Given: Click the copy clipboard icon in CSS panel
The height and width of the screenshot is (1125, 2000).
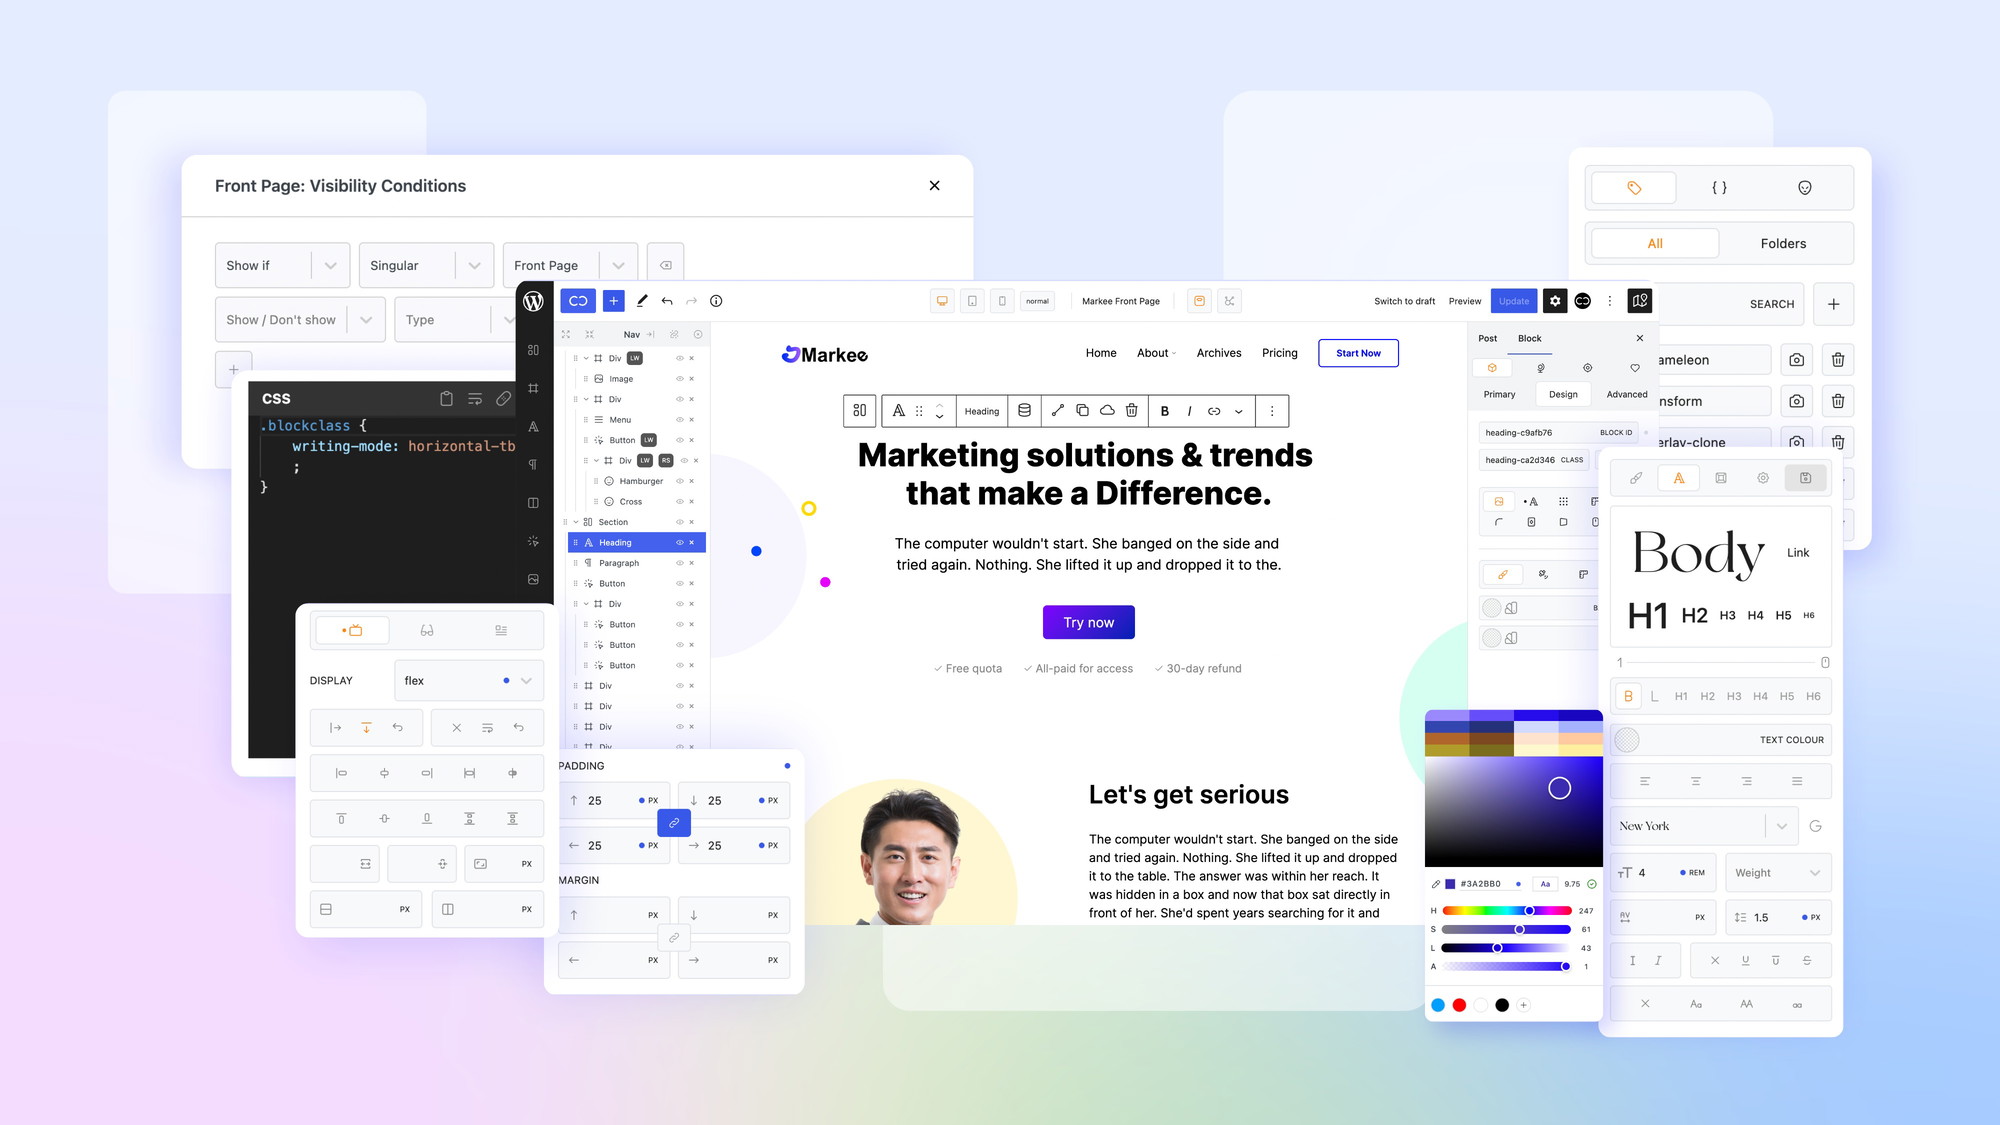Looking at the screenshot, I should click(x=446, y=399).
